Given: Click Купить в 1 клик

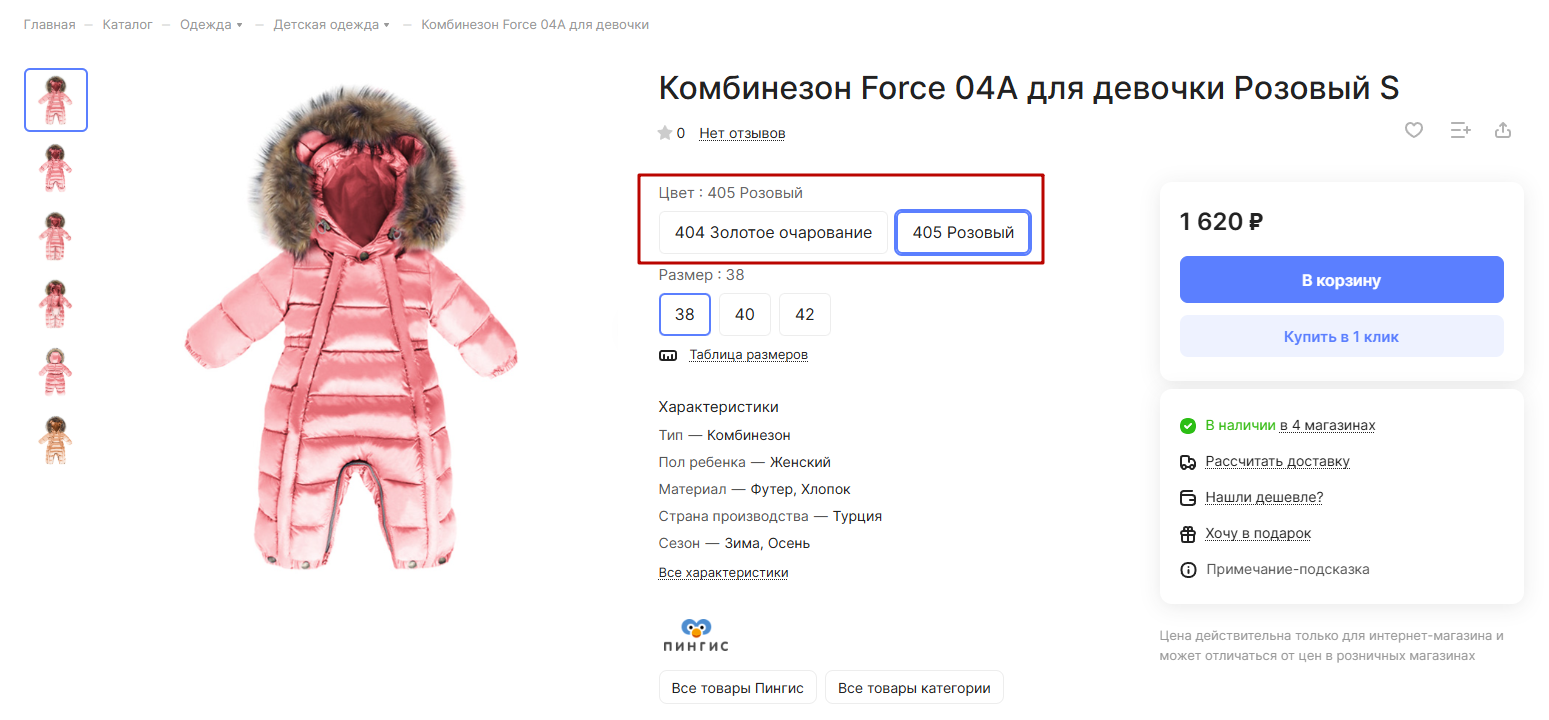Looking at the screenshot, I should pyautogui.click(x=1342, y=336).
